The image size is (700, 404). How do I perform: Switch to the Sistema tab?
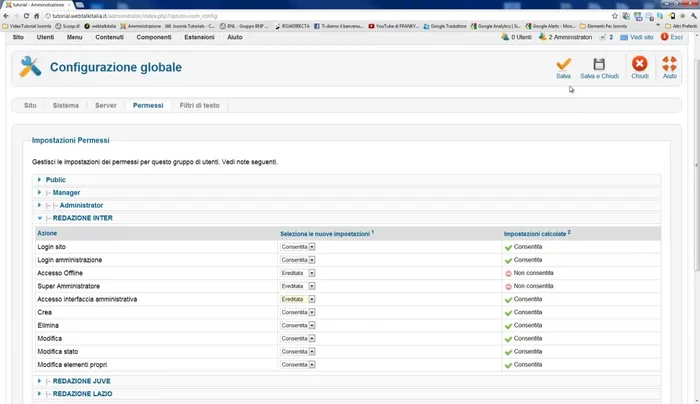pyautogui.click(x=65, y=105)
